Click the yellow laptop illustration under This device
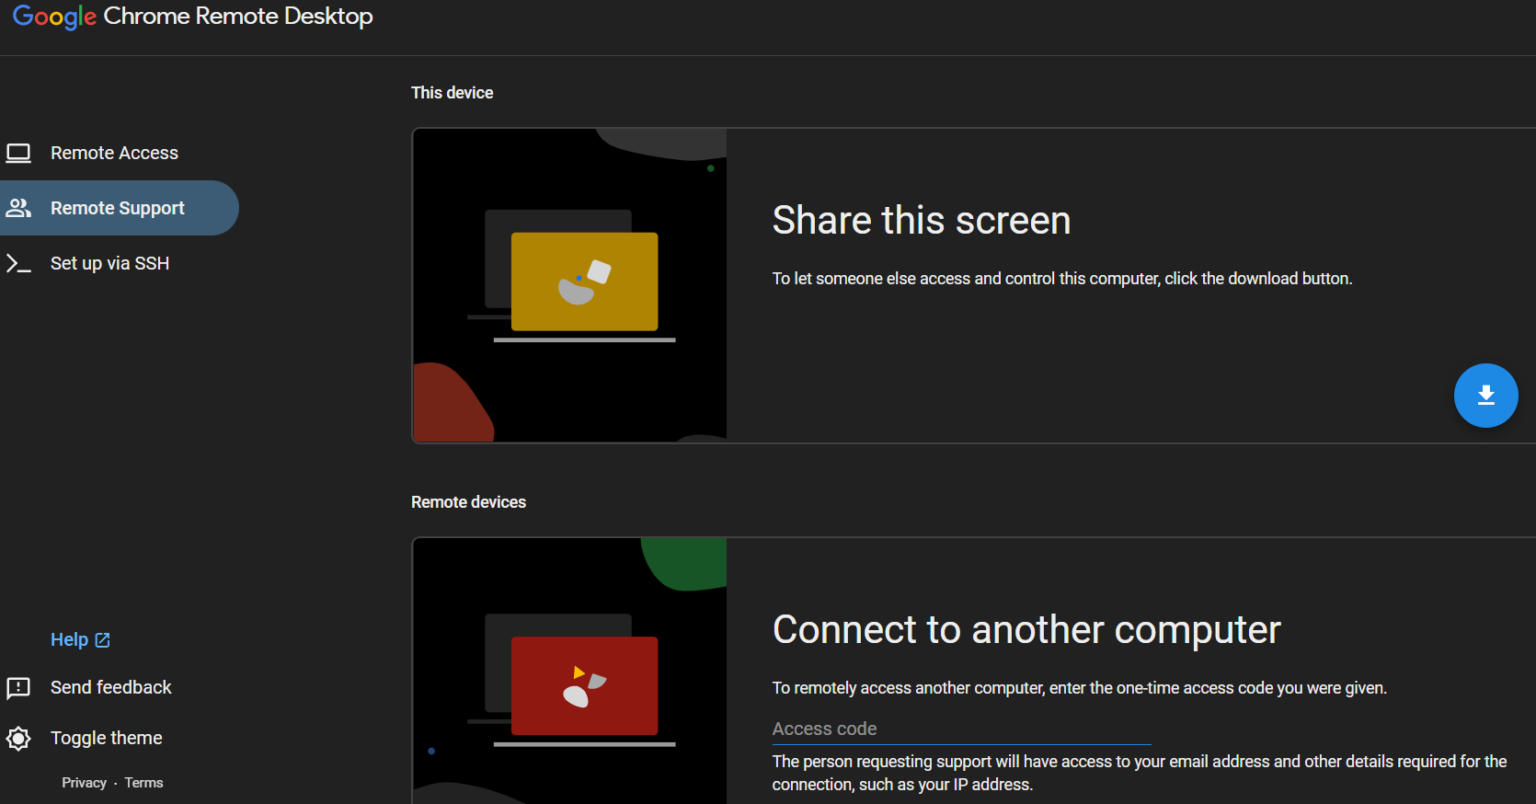 tap(583, 281)
